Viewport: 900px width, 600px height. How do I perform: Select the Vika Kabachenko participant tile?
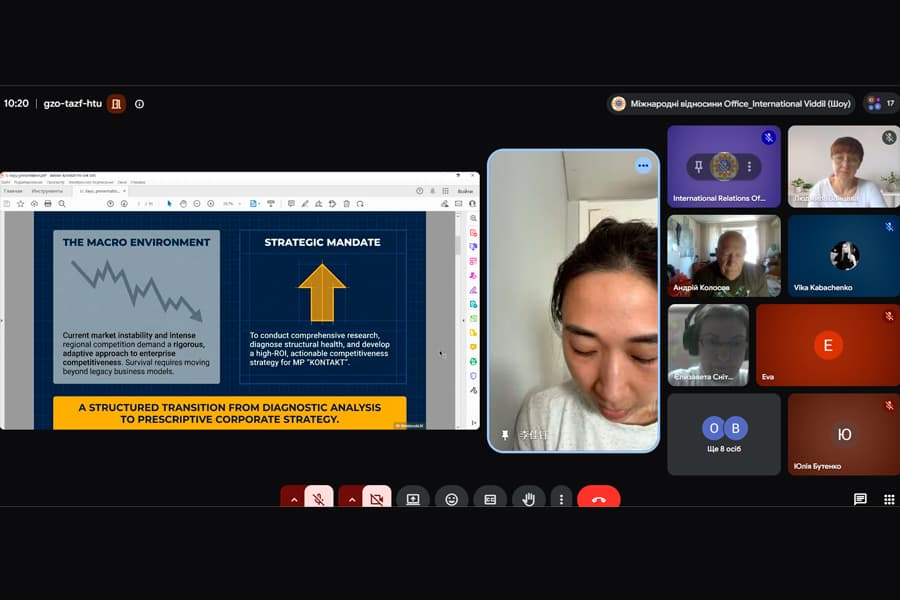844,256
